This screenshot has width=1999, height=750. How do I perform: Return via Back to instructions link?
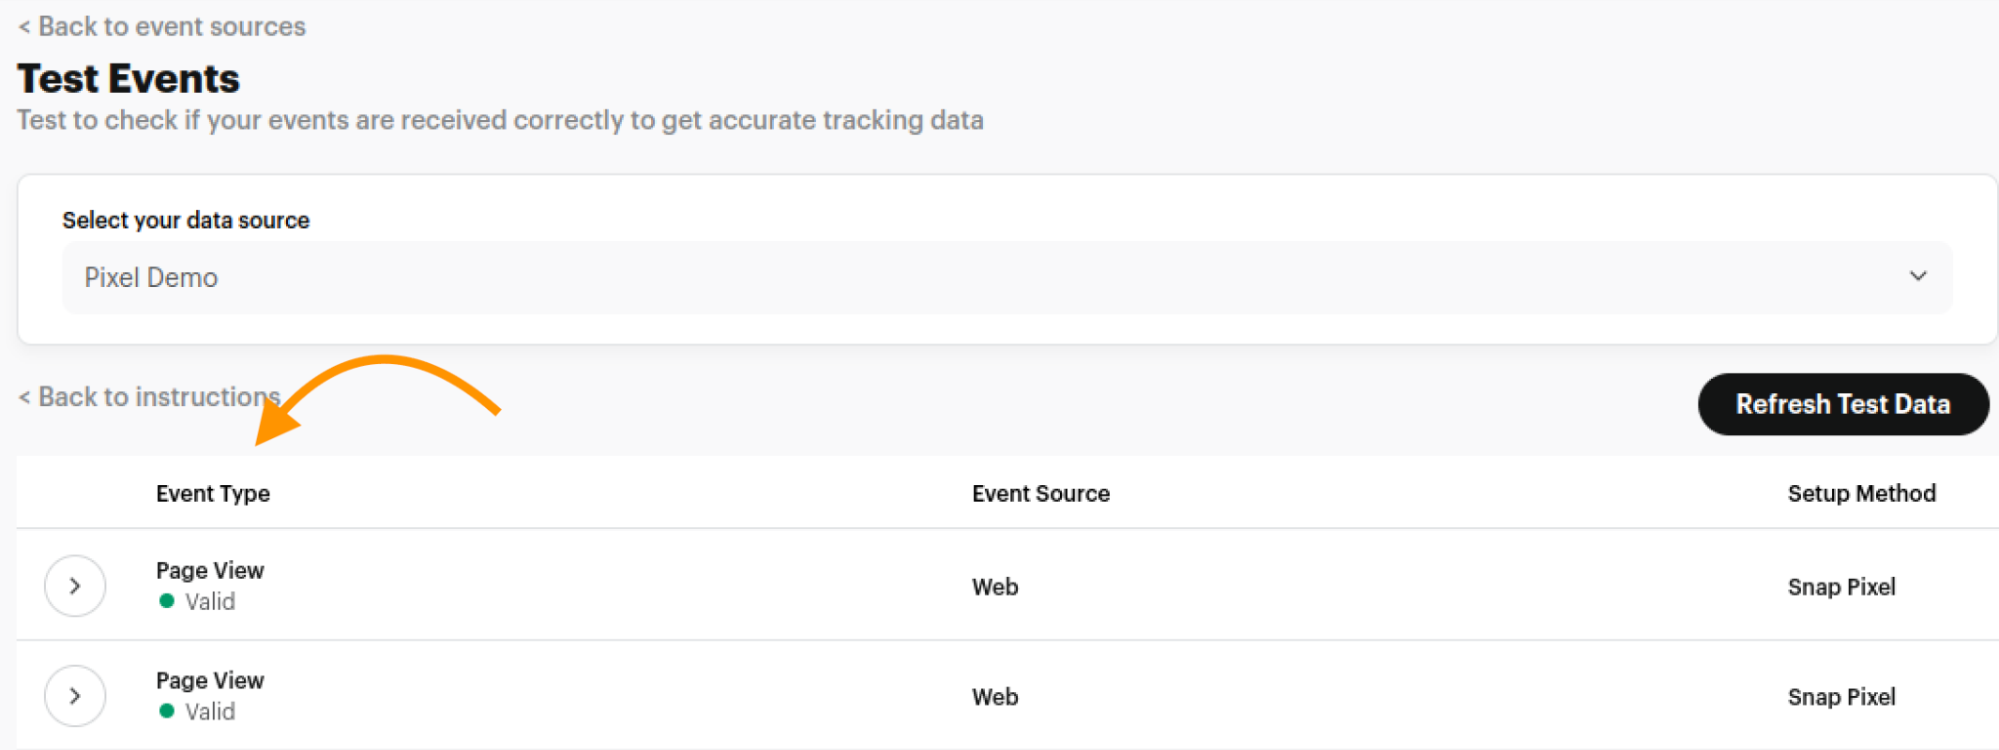click(x=150, y=397)
